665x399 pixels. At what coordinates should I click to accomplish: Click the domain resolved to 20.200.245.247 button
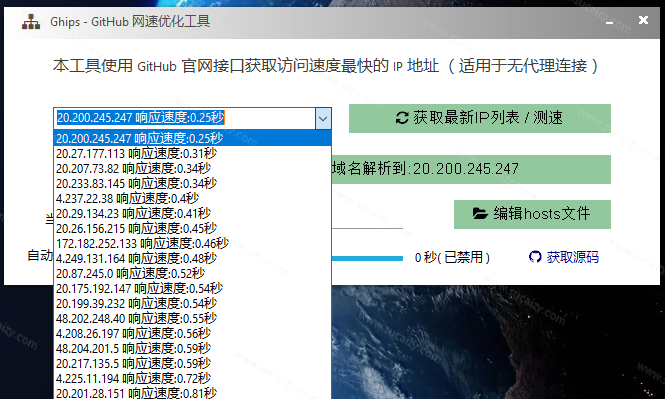pyautogui.click(x=471, y=169)
